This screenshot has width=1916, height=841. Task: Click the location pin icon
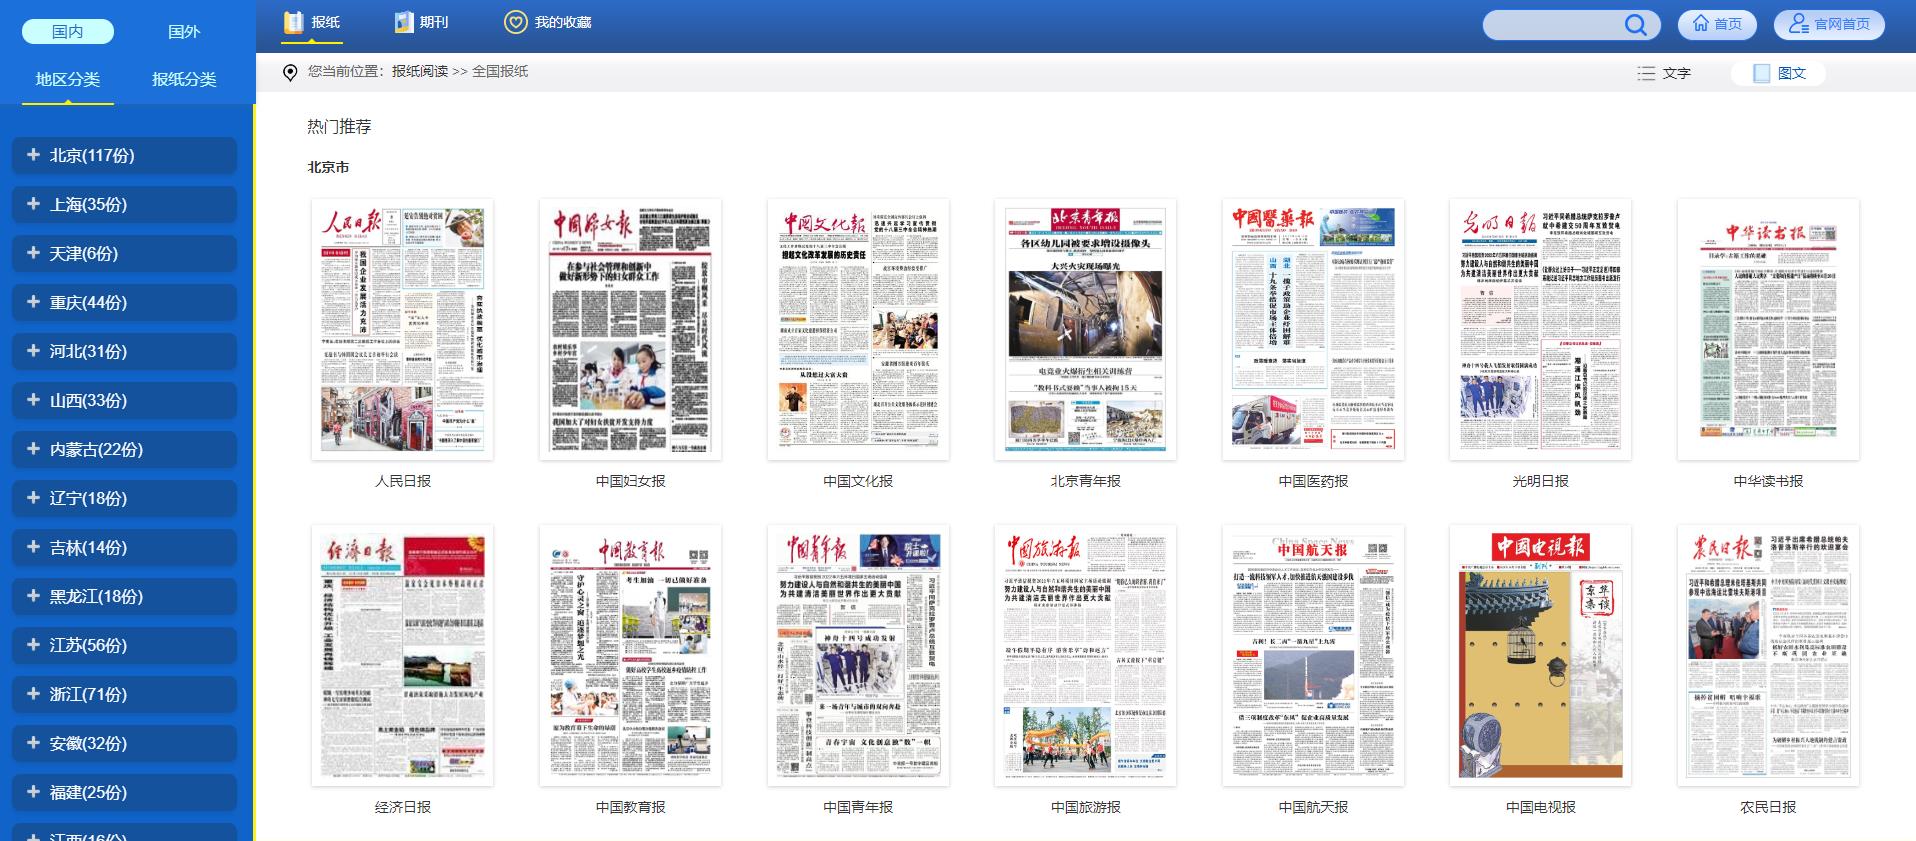[x=290, y=72]
